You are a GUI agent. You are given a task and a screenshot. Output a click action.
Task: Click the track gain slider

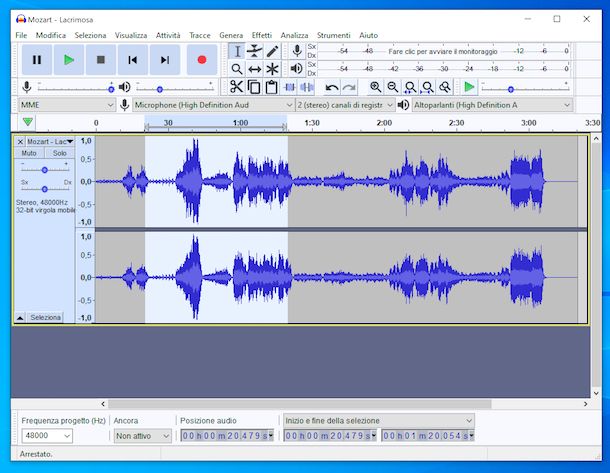click(45, 170)
